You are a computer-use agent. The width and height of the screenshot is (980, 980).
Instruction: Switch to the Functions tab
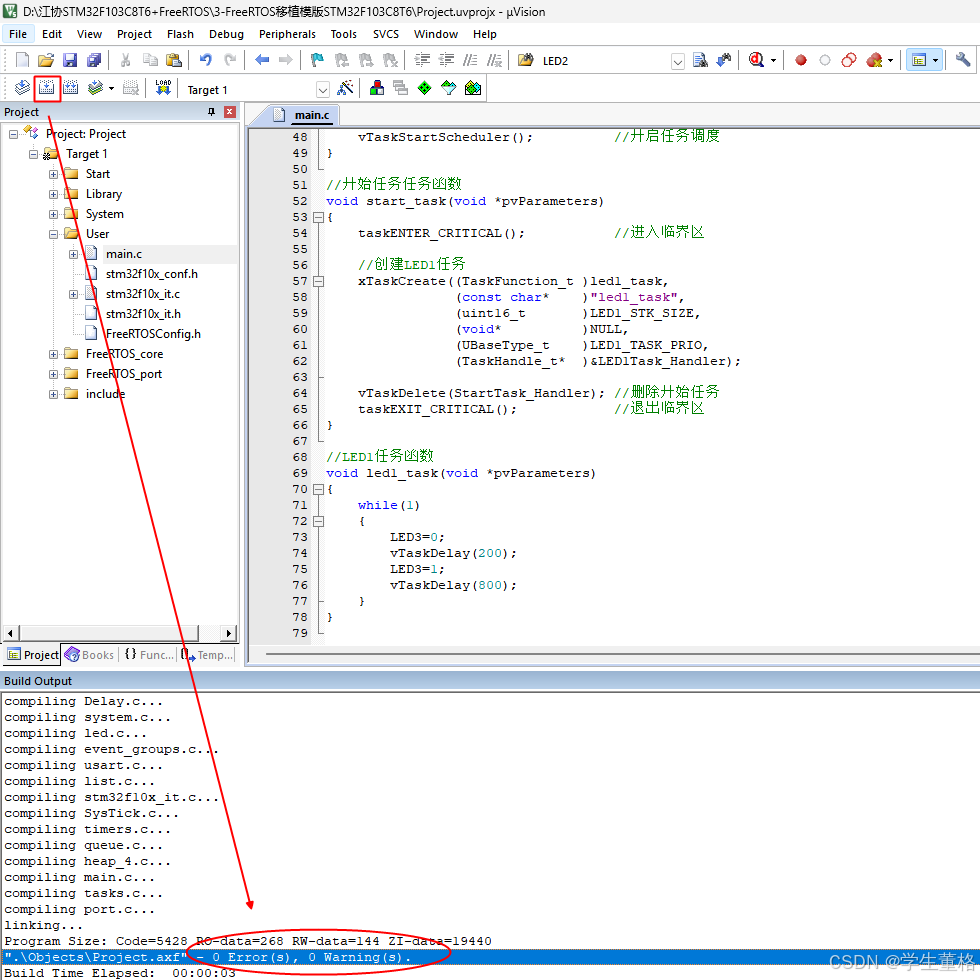tap(149, 654)
